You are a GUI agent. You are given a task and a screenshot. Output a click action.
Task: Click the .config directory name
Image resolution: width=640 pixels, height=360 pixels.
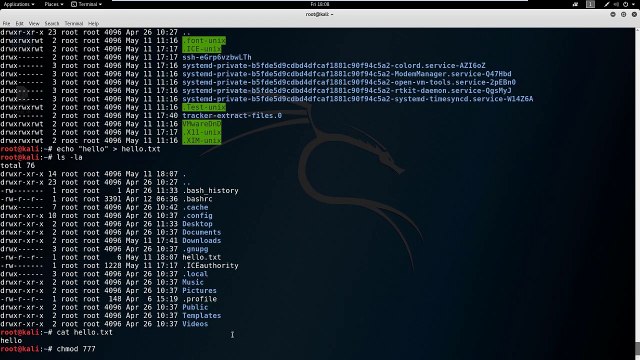tap(197, 216)
